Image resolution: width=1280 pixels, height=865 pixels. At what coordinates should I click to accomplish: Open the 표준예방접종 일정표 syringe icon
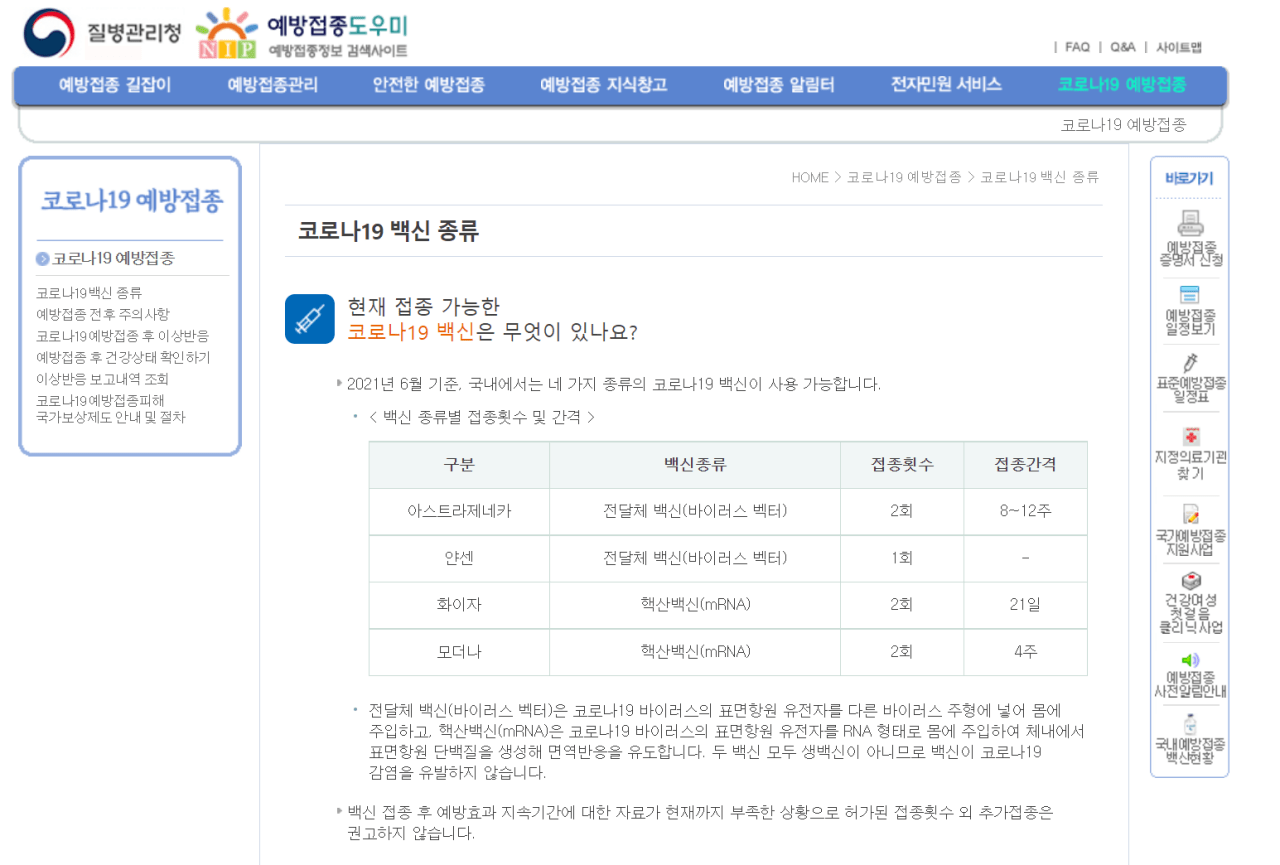[1190, 363]
